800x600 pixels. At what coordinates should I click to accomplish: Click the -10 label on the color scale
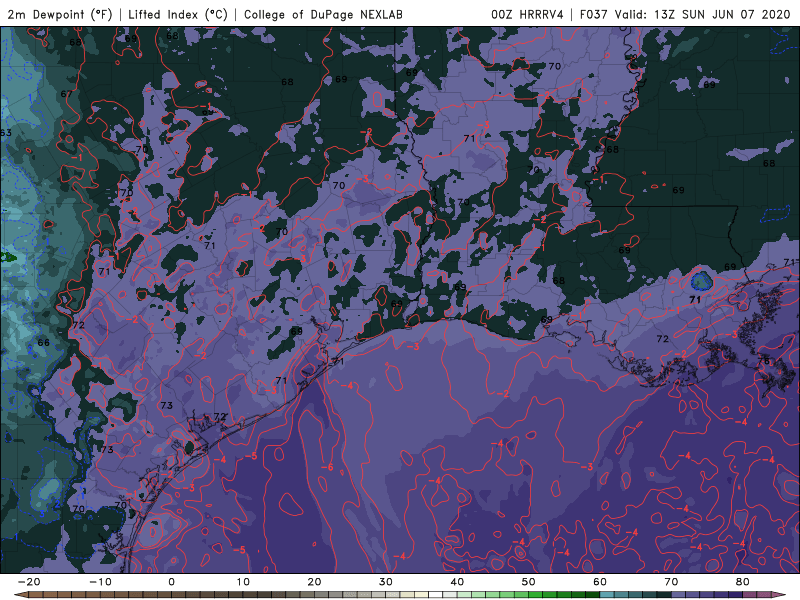pyautogui.click(x=101, y=582)
